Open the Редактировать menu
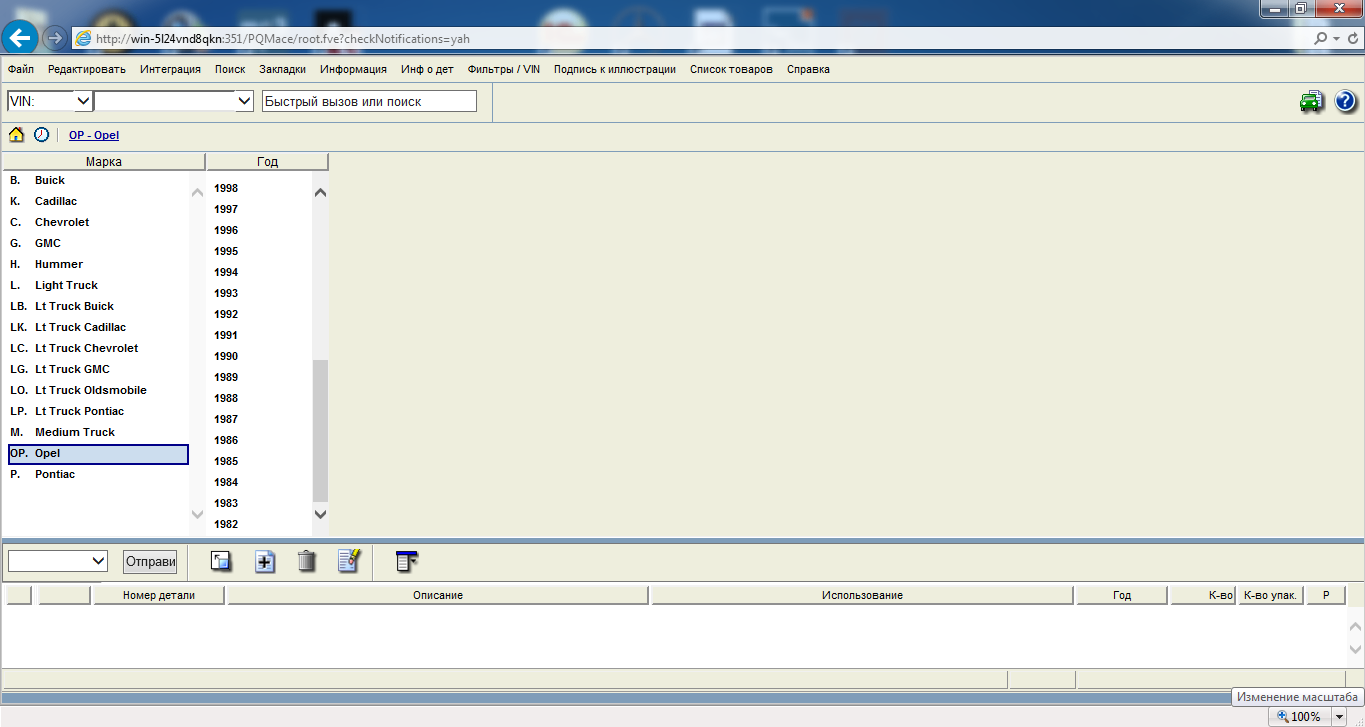Screen dimensions: 1365x727 coord(87,69)
